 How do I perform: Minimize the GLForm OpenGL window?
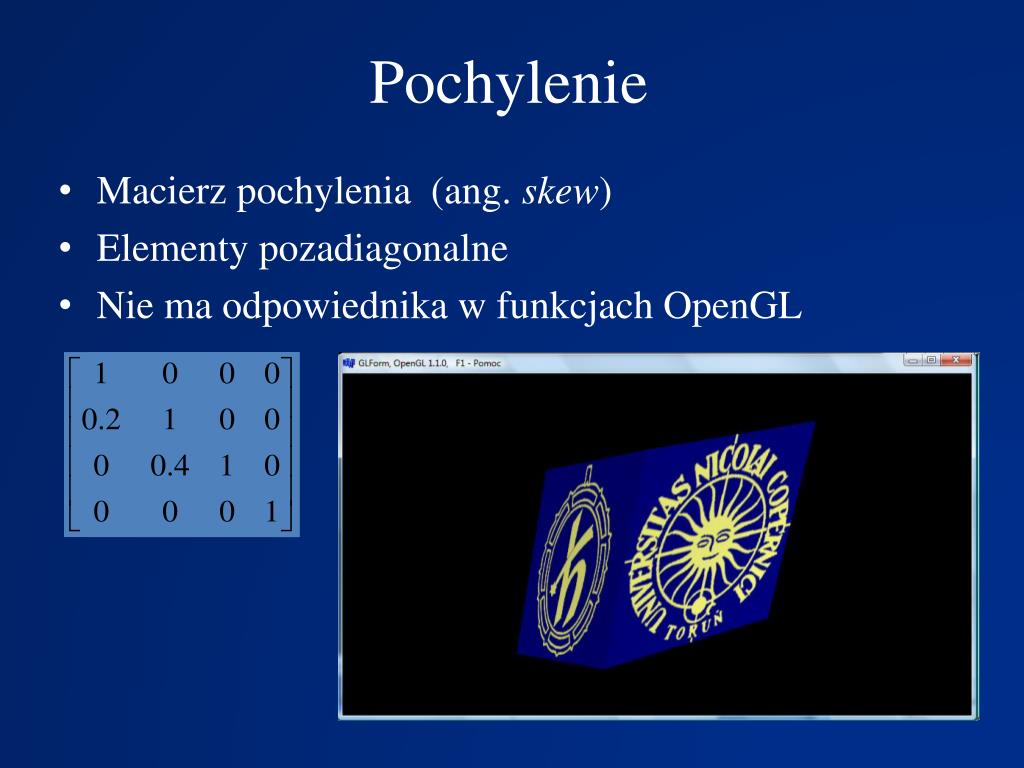click(x=913, y=360)
